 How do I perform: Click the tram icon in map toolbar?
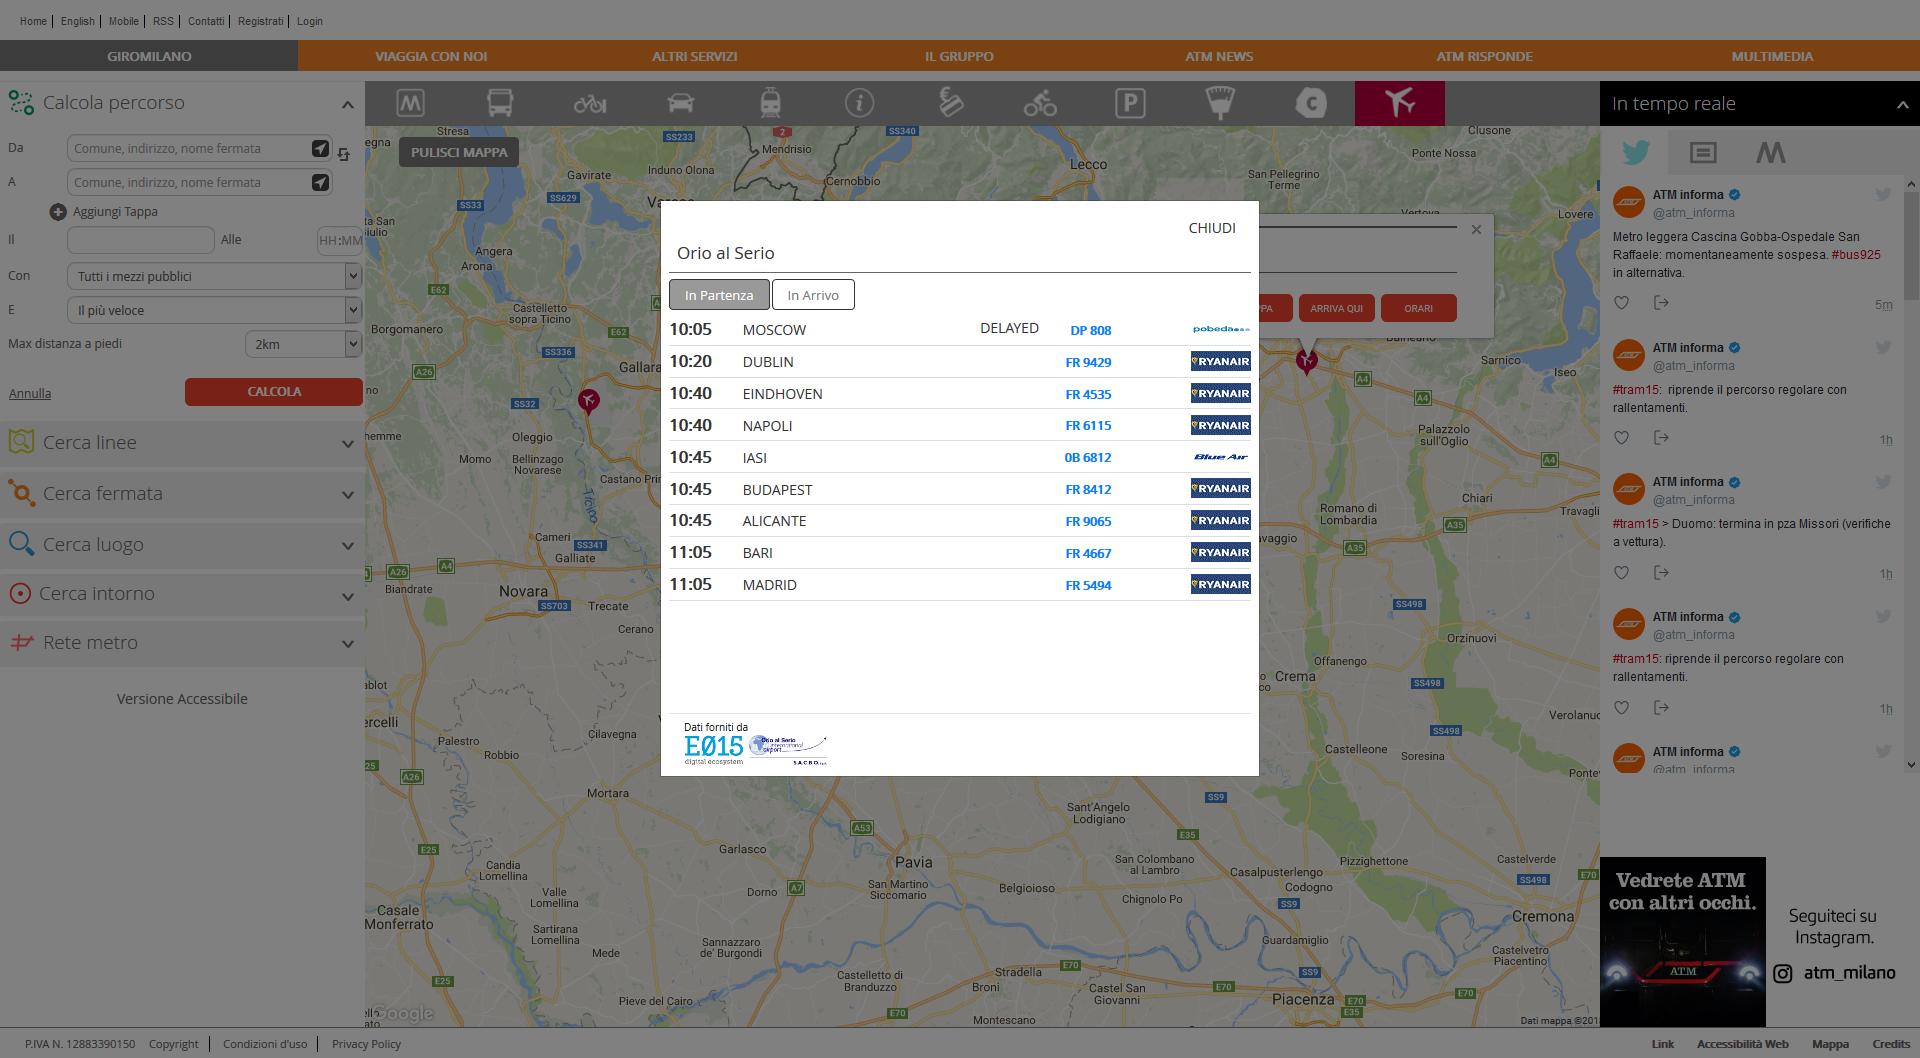(x=770, y=103)
